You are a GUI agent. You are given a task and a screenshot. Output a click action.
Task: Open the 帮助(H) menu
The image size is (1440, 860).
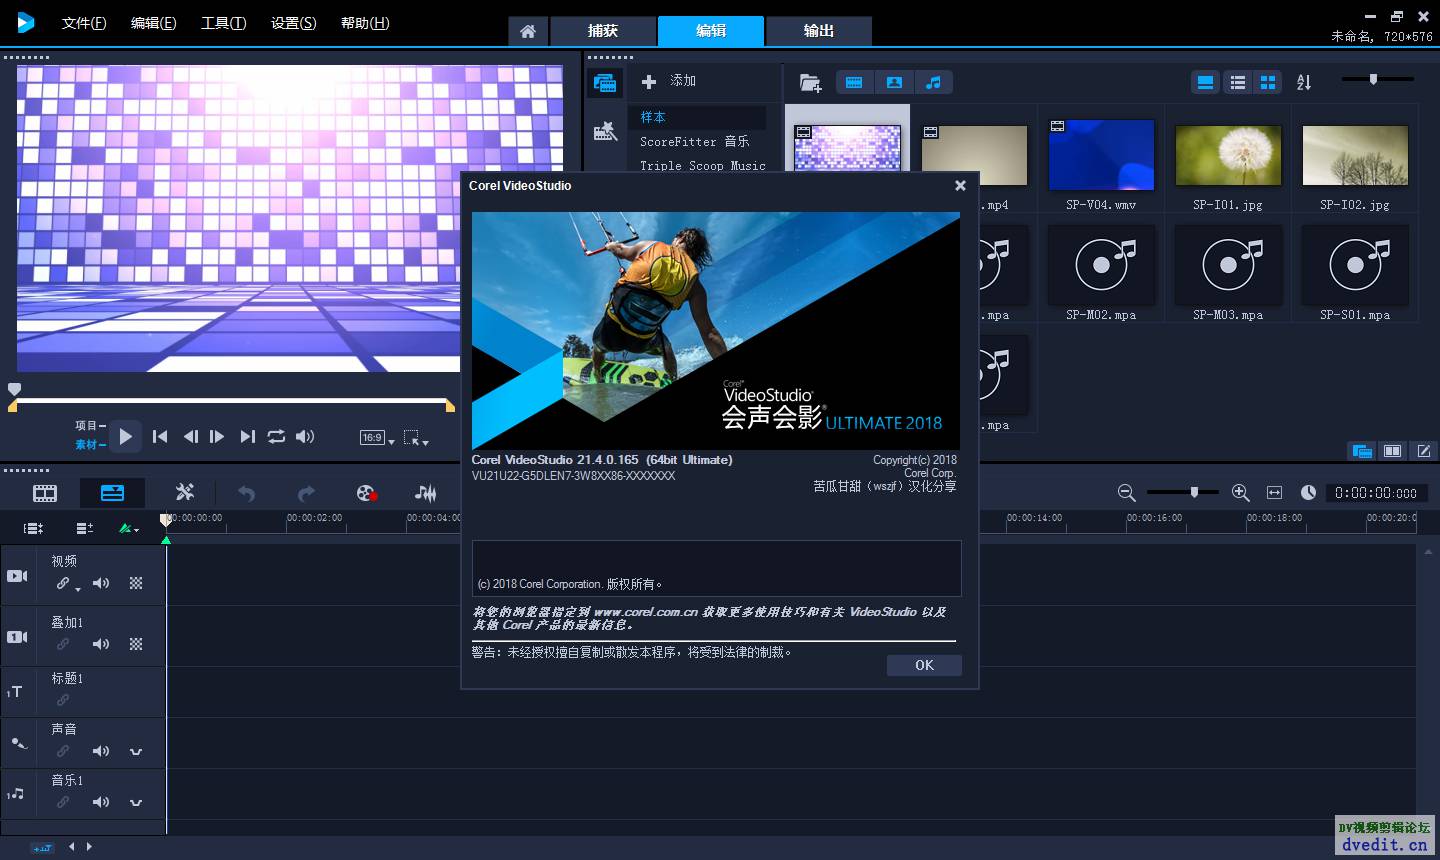pos(365,23)
